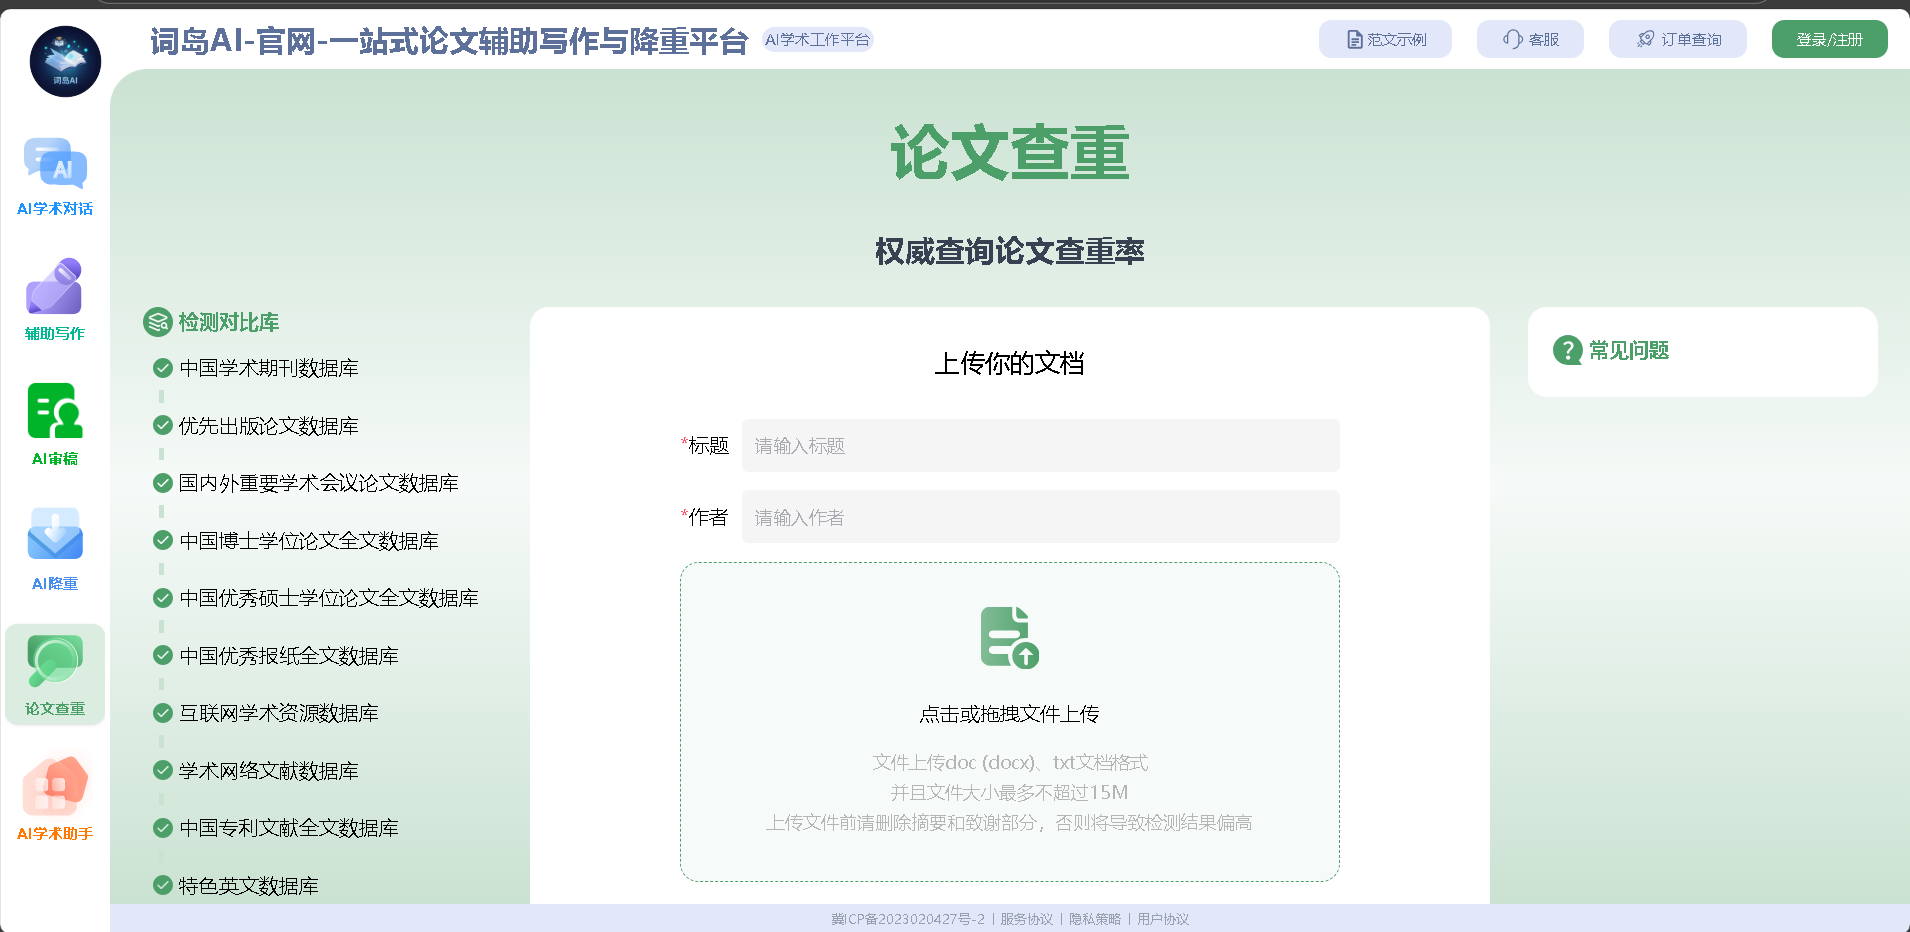
Task: Click the question mark icon beside 常见问题
Action: [1567, 351]
